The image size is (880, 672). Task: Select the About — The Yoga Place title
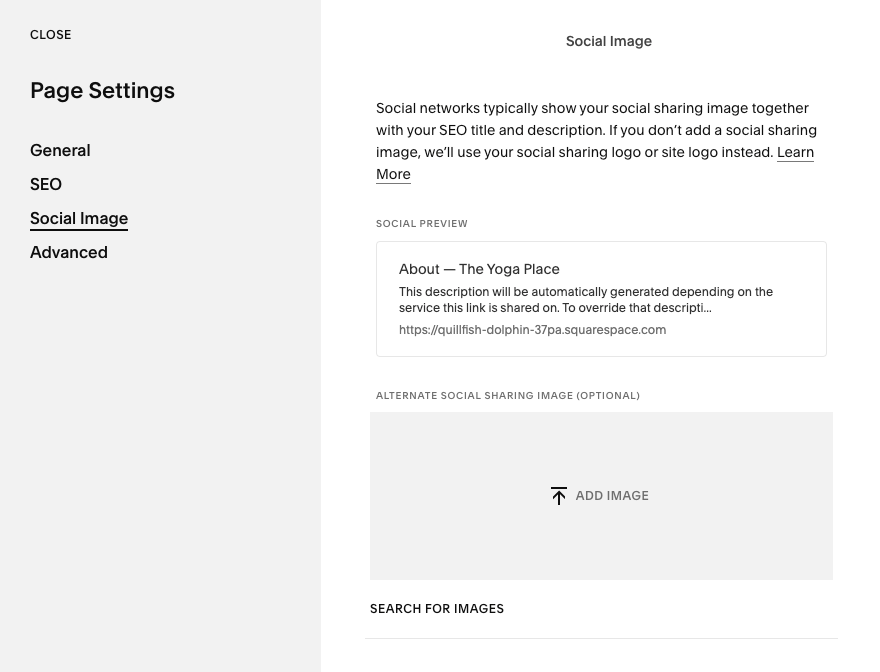coord(479,269)
